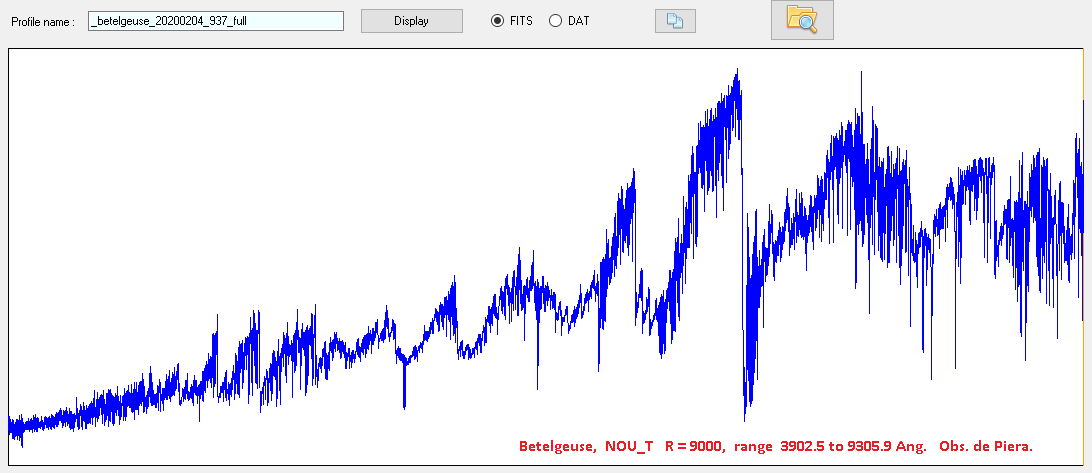Click the 'Obs. de Piera.' text in caption
The image size is (1092, 473).
pos(986,445)
